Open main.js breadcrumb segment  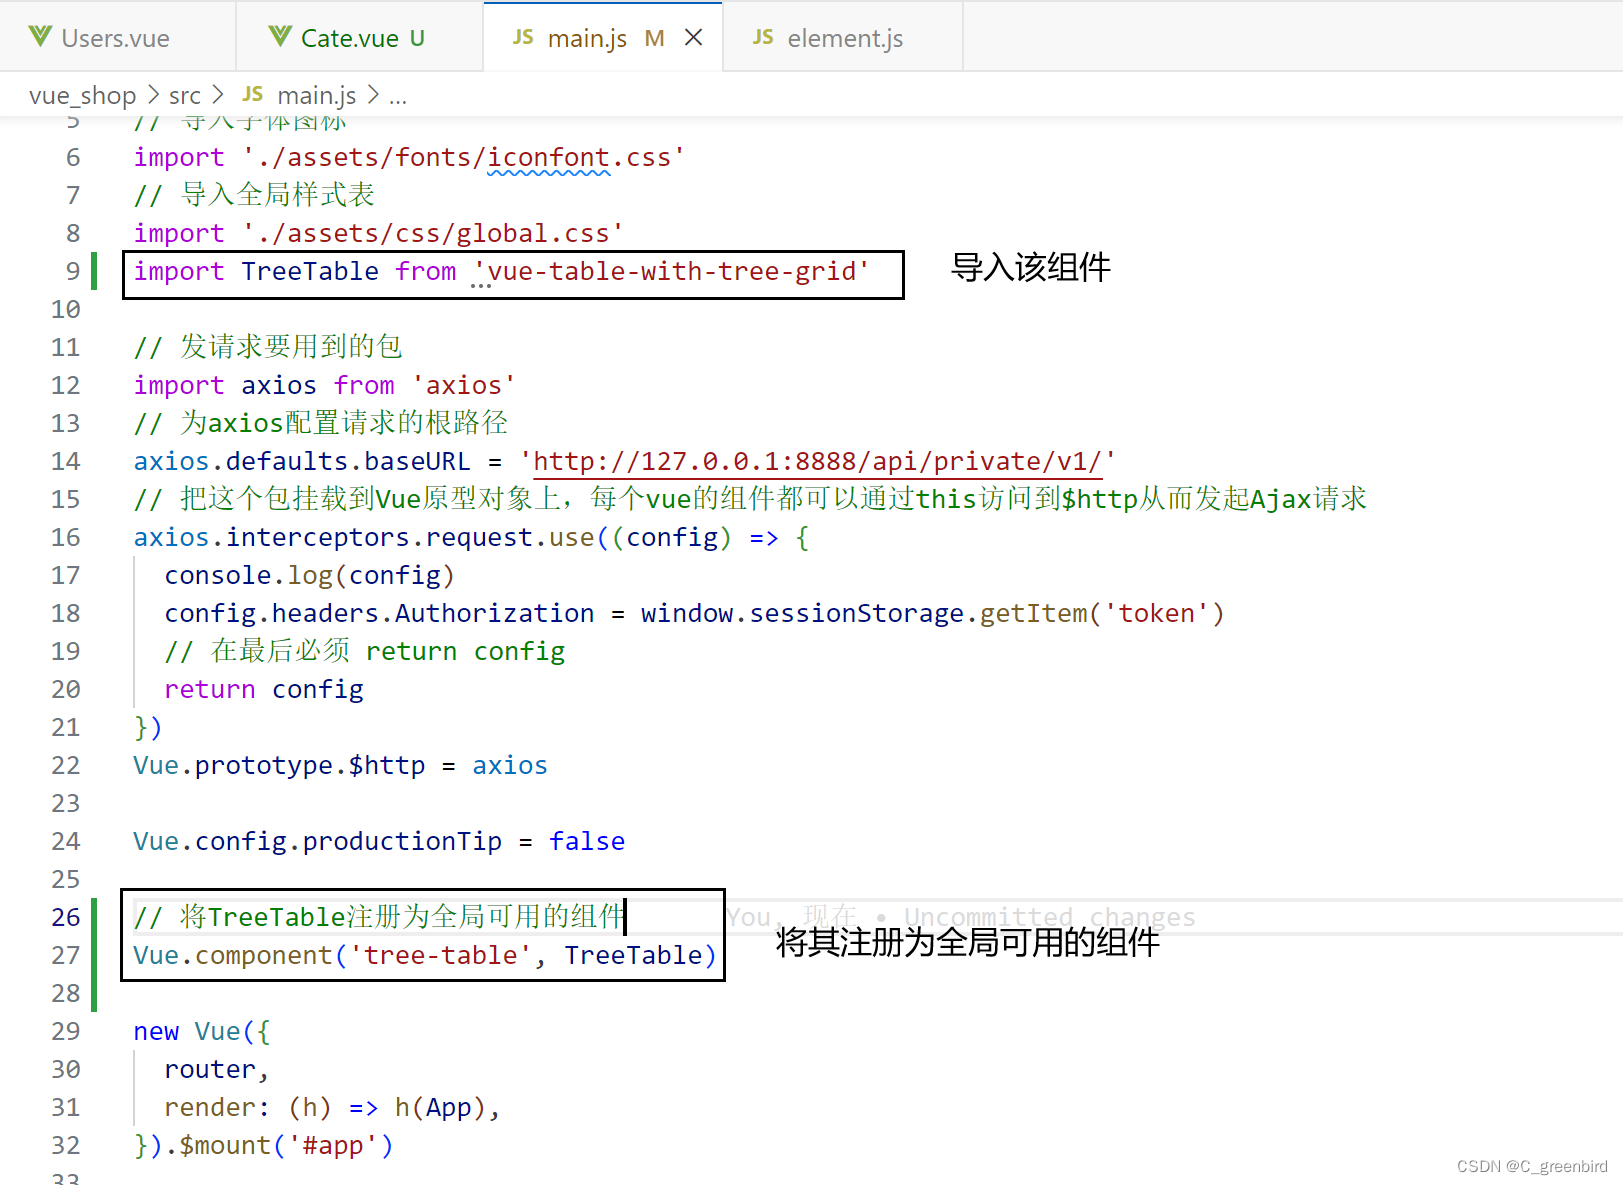(x=316, y=95)
